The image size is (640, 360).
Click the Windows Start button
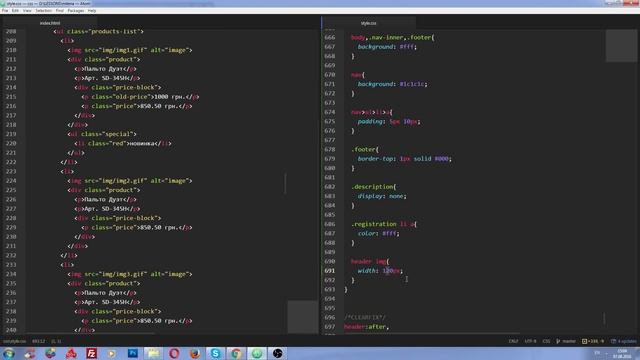click(8, 353)
